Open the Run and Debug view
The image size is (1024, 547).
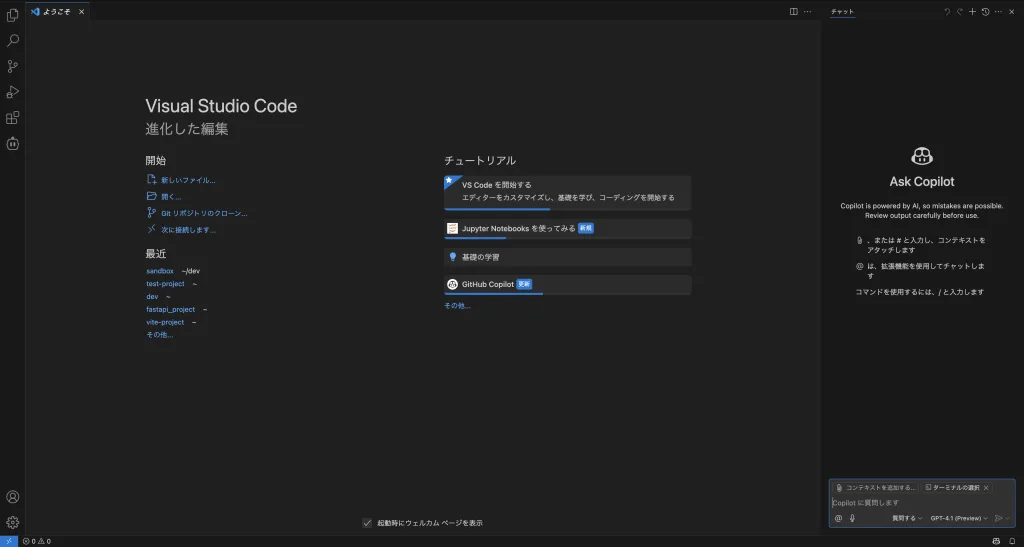pyautogui.click(x=12, y=92)
